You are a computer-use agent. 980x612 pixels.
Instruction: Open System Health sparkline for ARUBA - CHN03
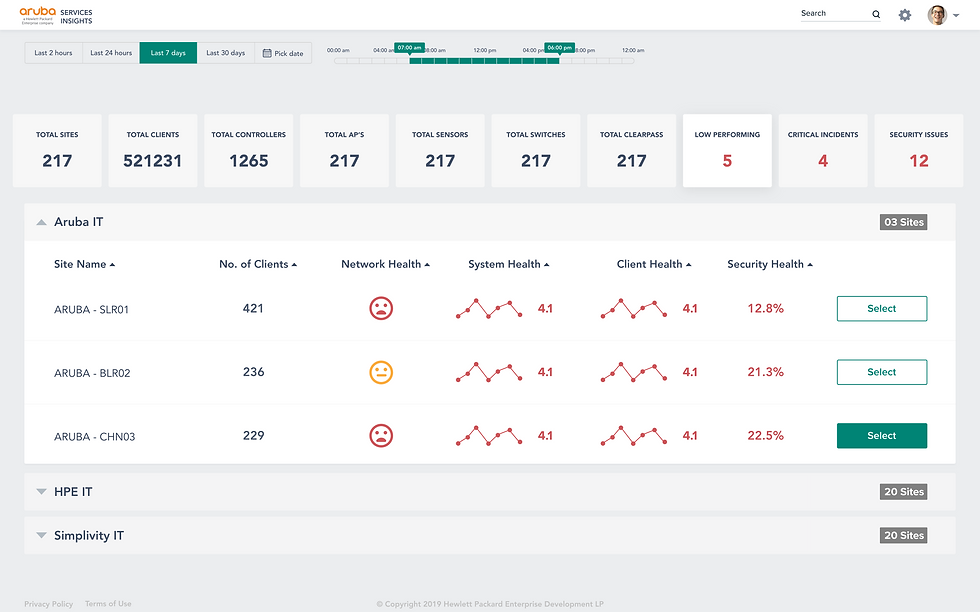(489, 436)
